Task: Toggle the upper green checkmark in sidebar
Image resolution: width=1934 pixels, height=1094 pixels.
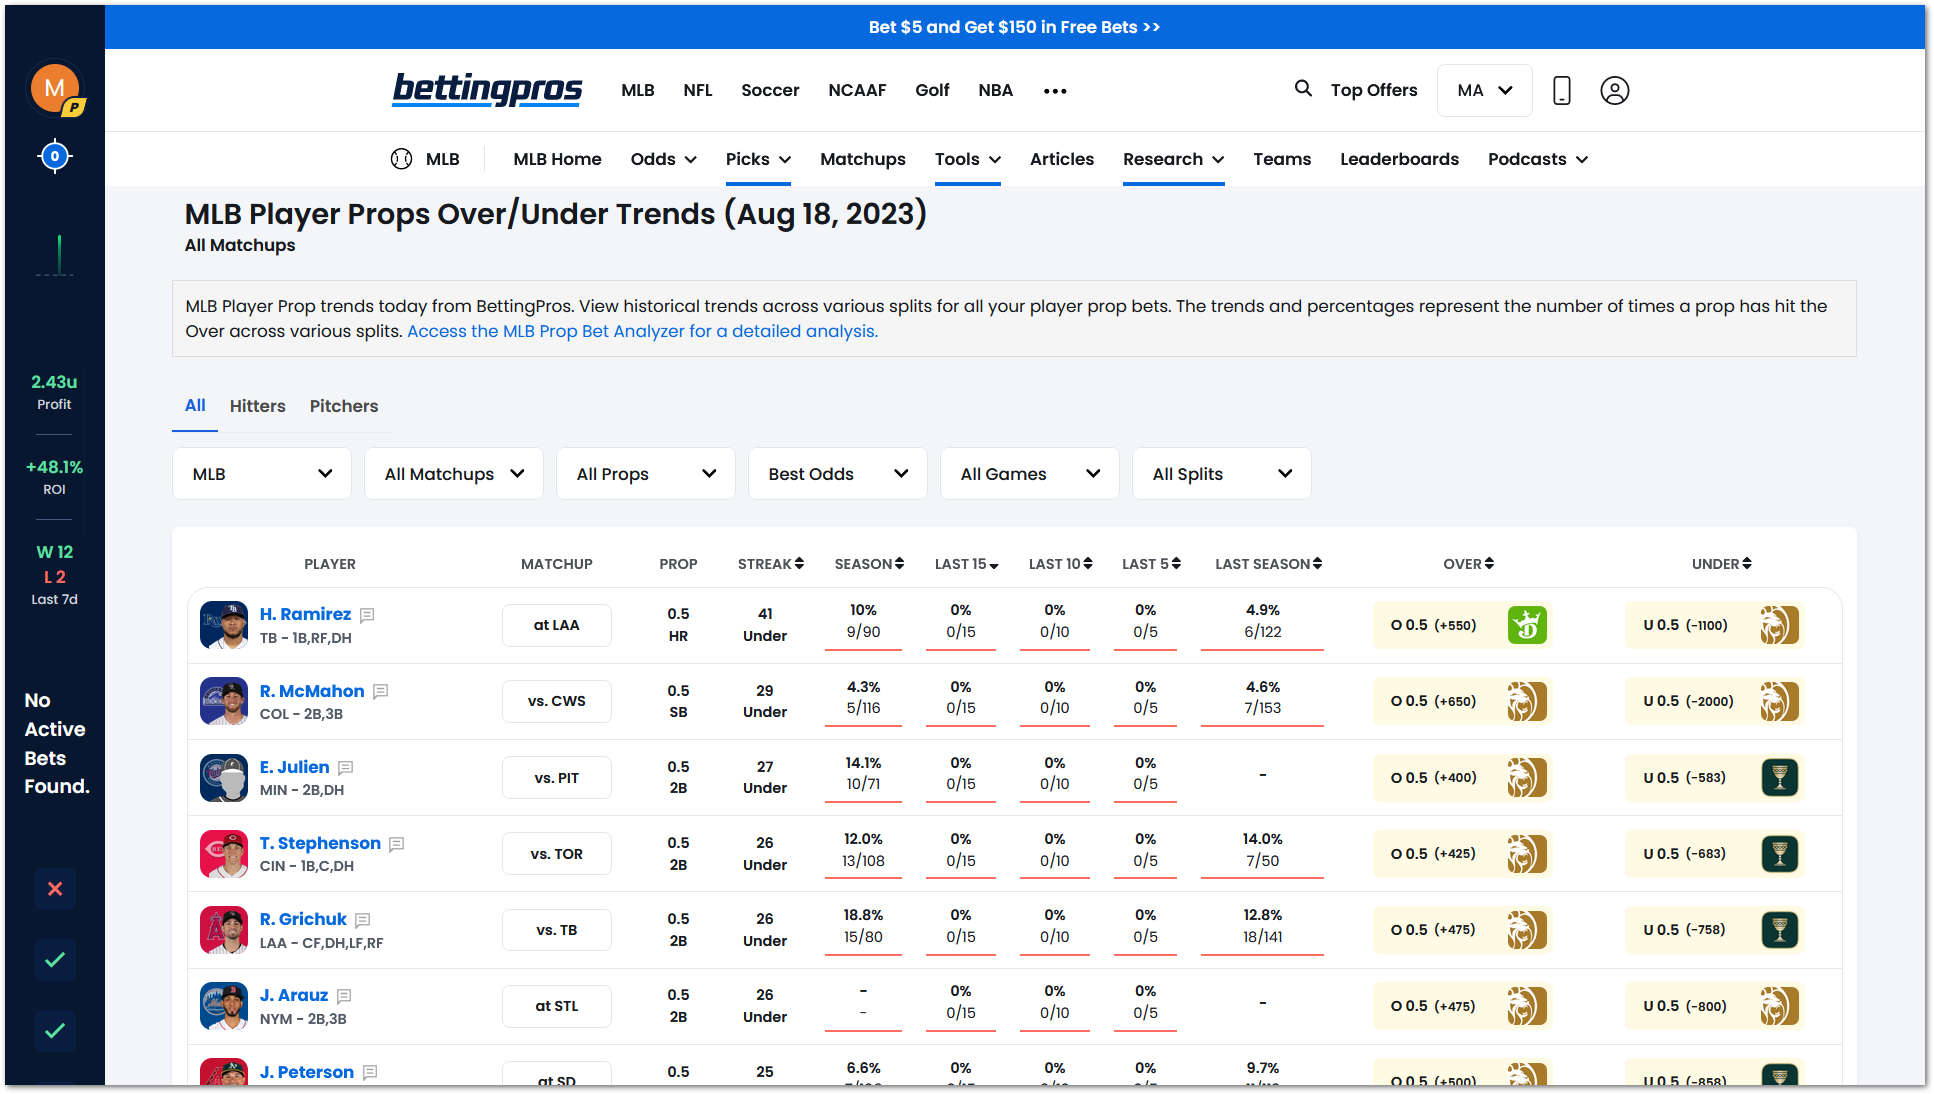Action: pyautogui.click(x=55, y=960)
